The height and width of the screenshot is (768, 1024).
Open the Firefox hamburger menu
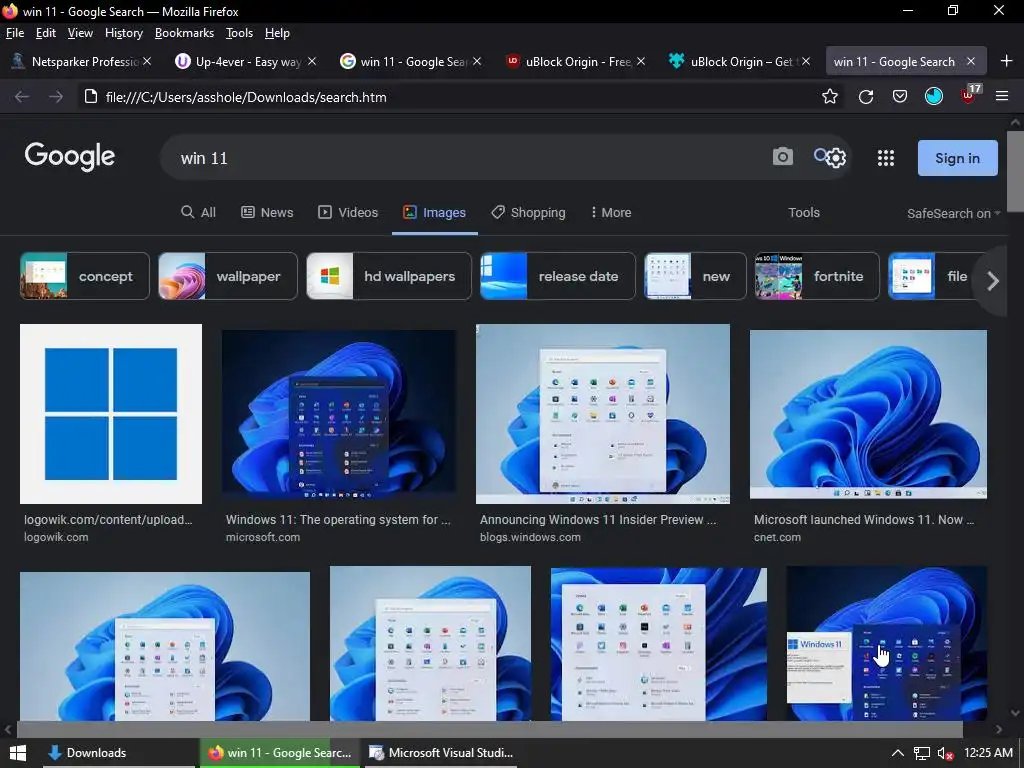(x=1002, y=97)
